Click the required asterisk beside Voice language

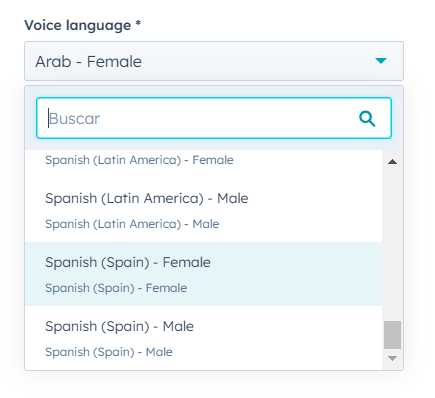(138, 23)
